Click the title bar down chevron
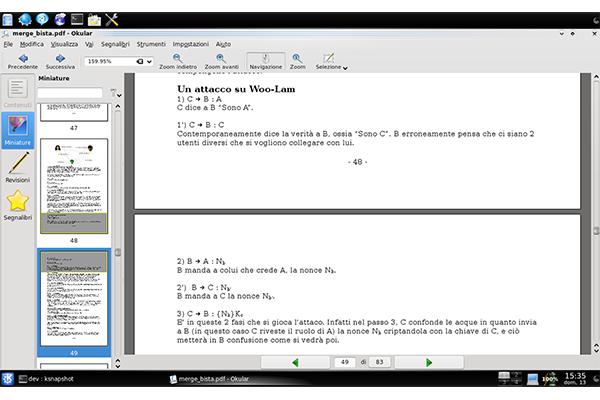 [x=561, y=34]
